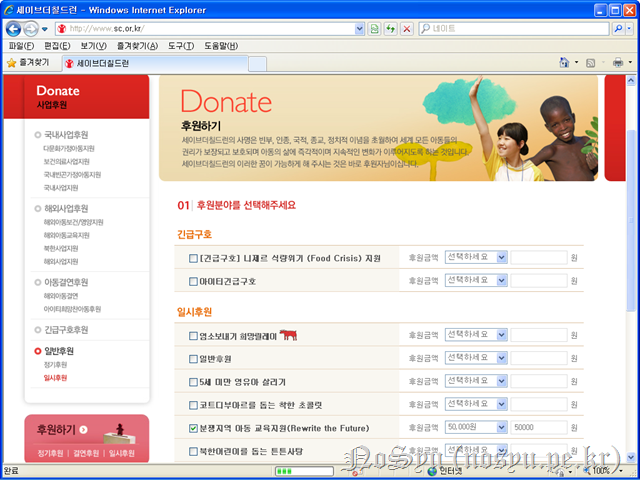Click the browser Back button

pyautogui.click(x=14, y=28)
